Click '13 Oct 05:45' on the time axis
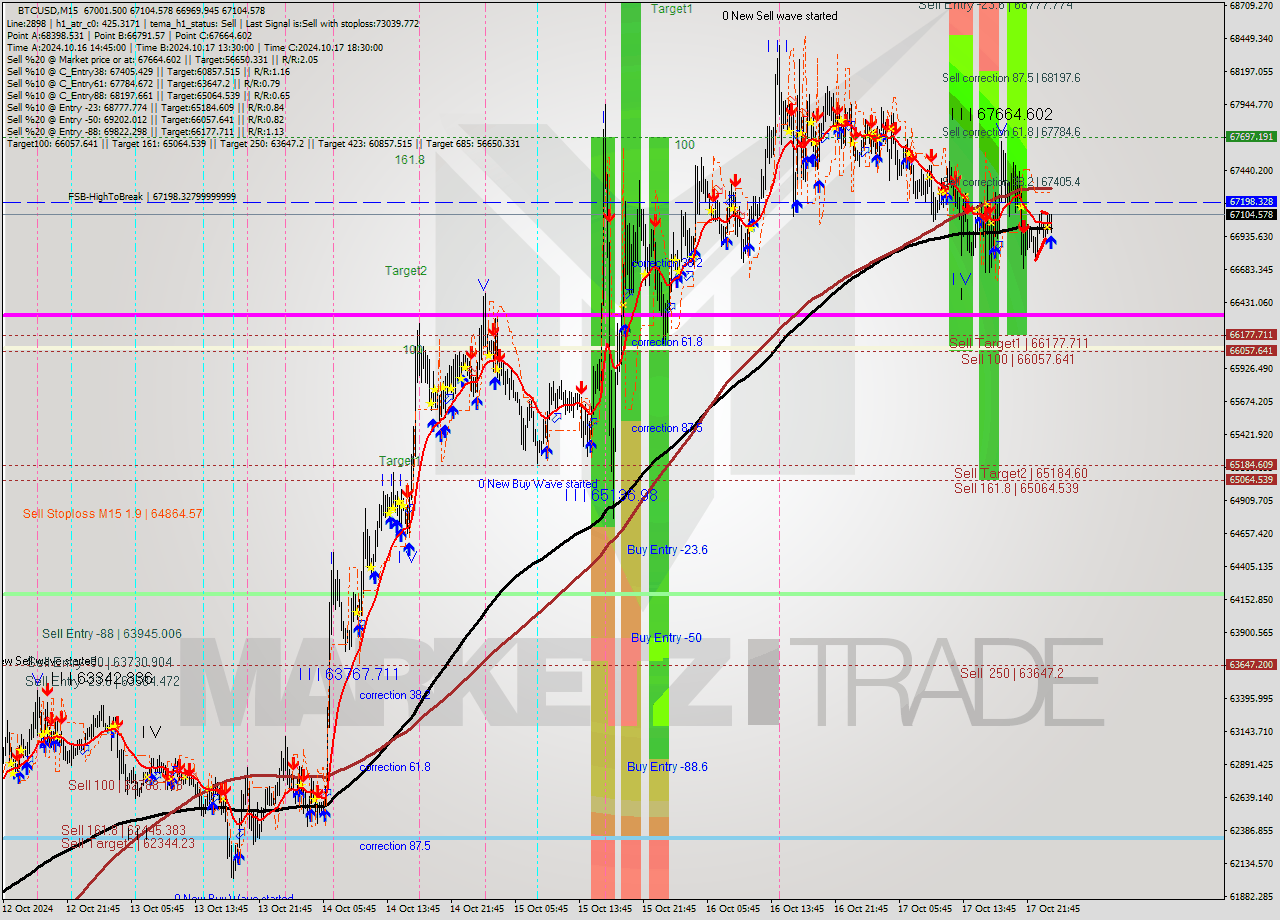This screenshot has height=920, width=1280. coord(158,909)
